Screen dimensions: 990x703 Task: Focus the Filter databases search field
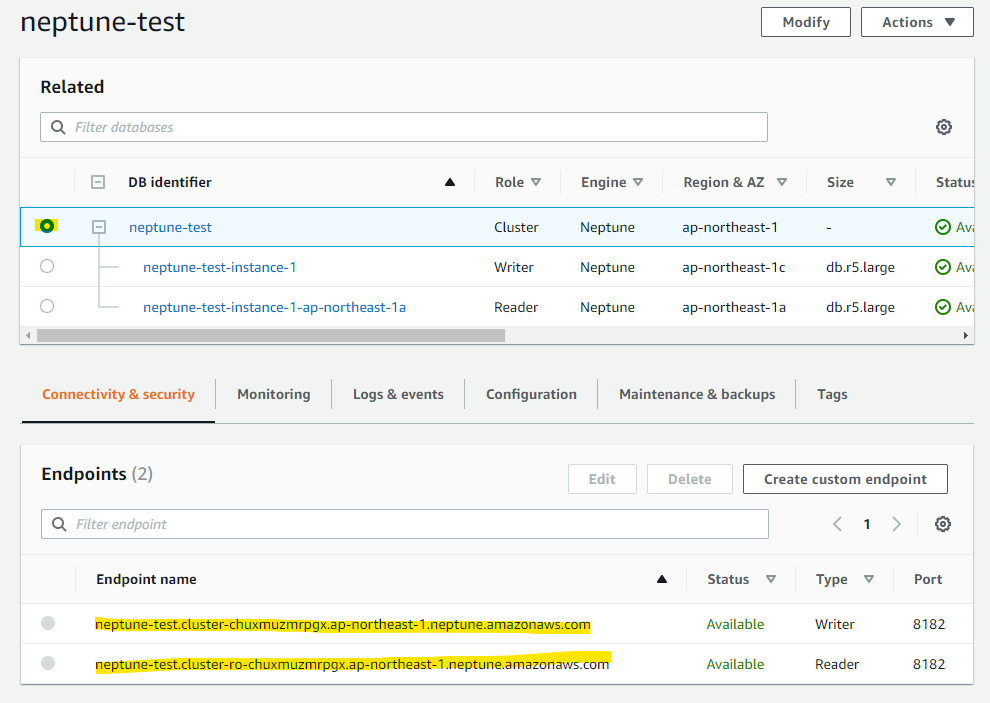pos(404,127)
